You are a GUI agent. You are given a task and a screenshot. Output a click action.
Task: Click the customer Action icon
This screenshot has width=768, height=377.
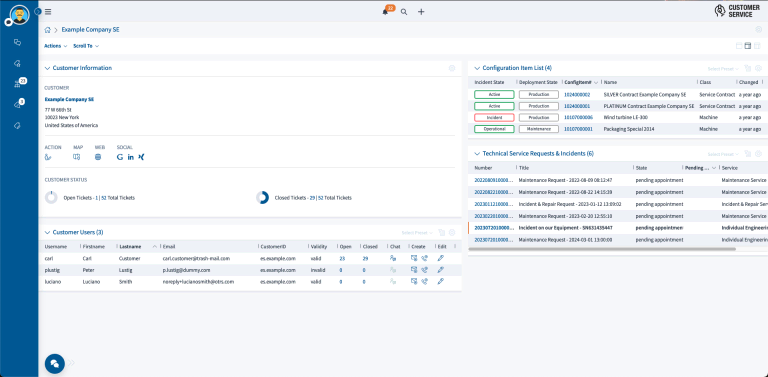48,157
